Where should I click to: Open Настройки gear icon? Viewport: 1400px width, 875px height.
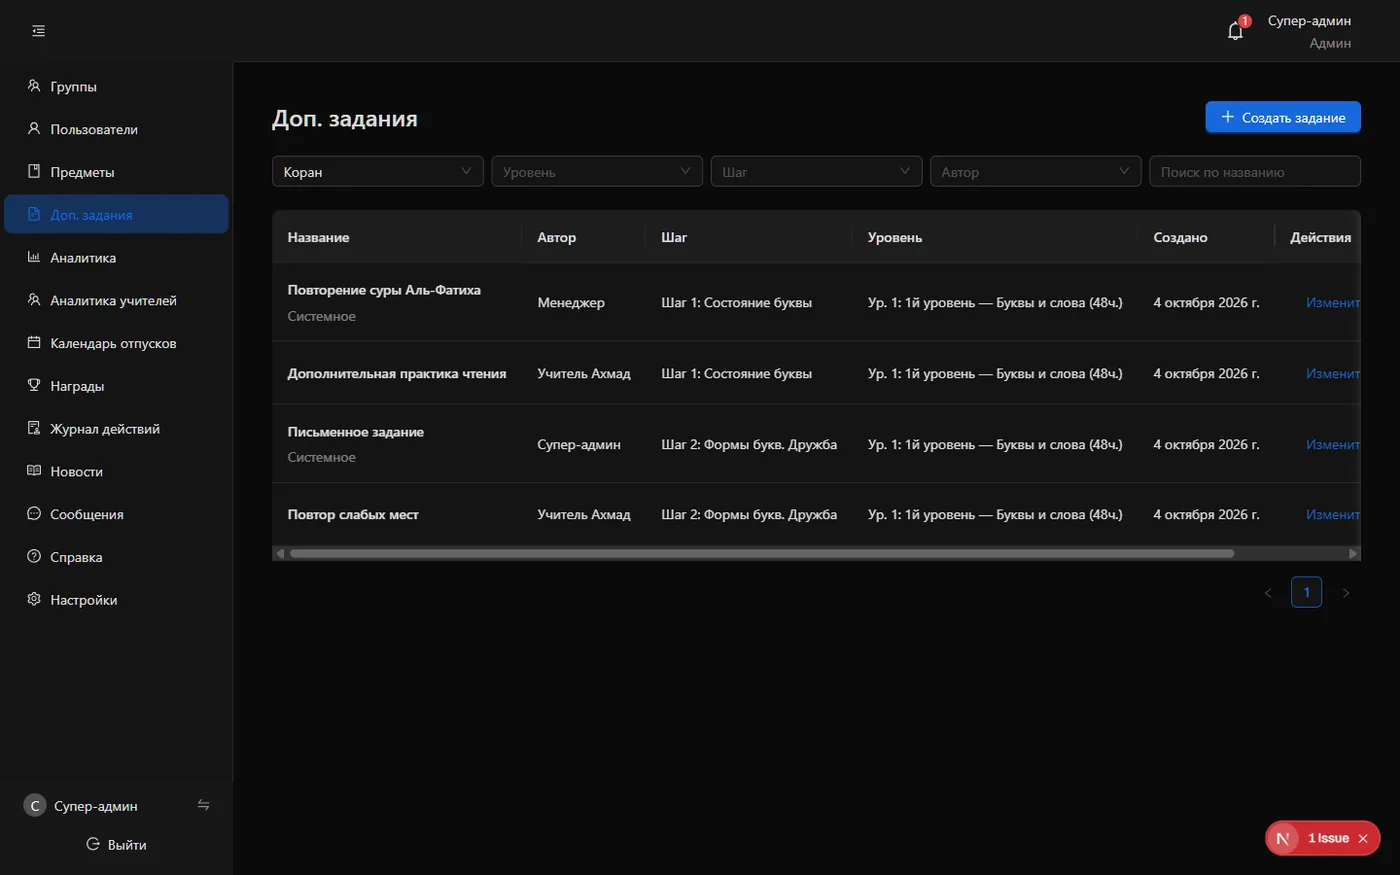(34, 599)
